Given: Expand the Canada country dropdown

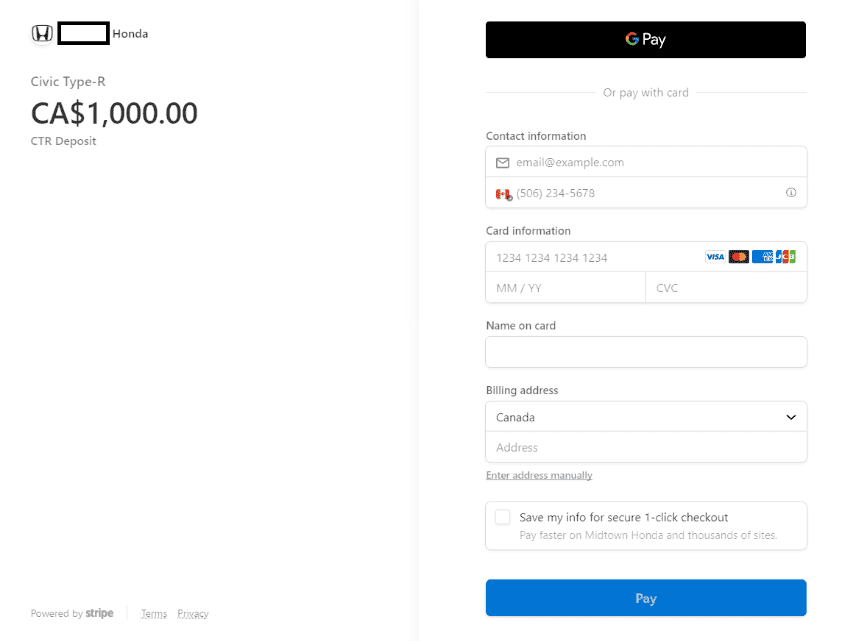Looking at the screenshot, I should click(x=646, y=417).
